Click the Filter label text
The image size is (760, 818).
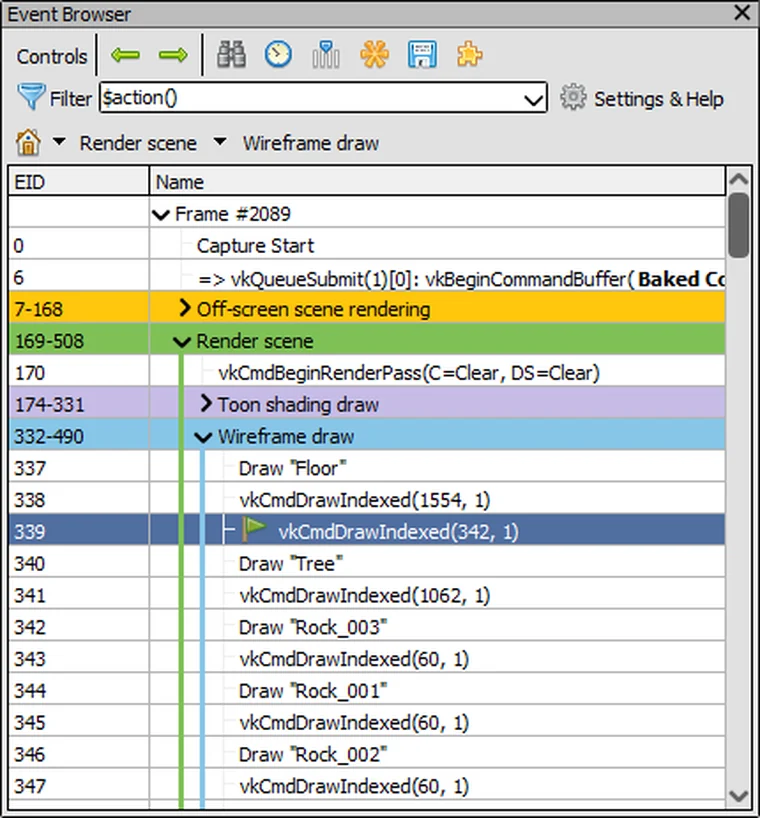coord(70,99)
